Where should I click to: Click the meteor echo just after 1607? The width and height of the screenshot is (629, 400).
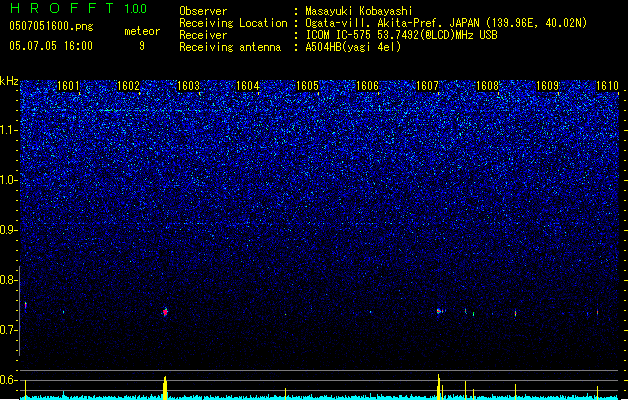pos(439,311)
